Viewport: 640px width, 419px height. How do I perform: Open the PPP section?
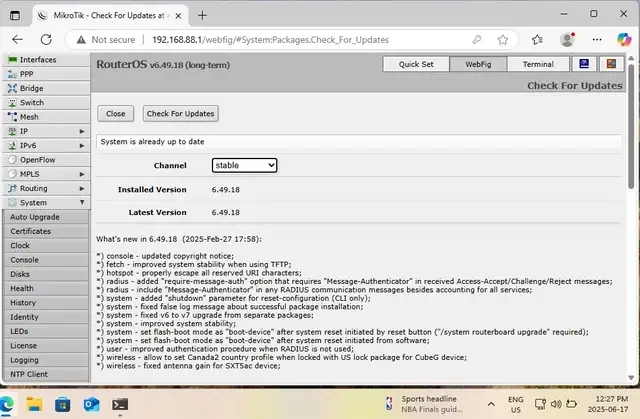tap(46, 74)
